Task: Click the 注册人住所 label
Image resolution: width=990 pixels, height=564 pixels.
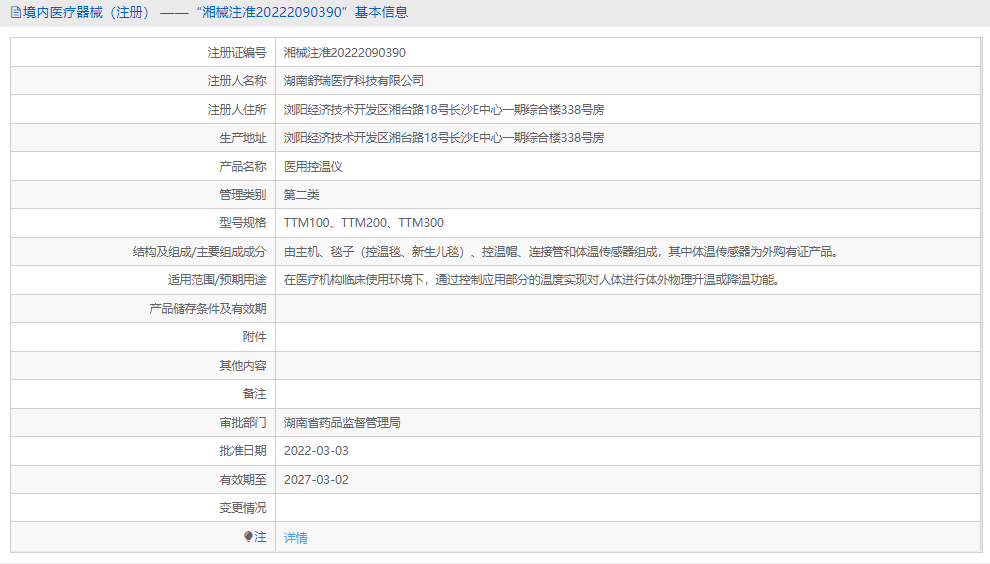Action: (237, 109)
